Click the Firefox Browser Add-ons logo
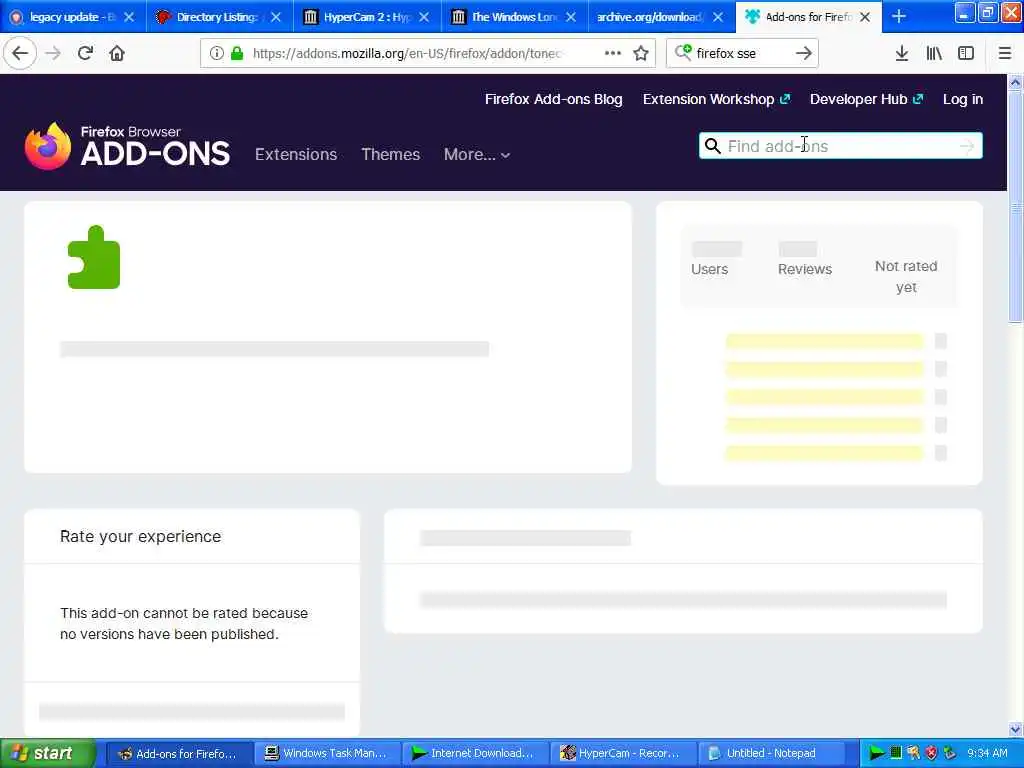Image resolution: width=1024 pixels, height=768 pixels. click(x=127, y=146)
